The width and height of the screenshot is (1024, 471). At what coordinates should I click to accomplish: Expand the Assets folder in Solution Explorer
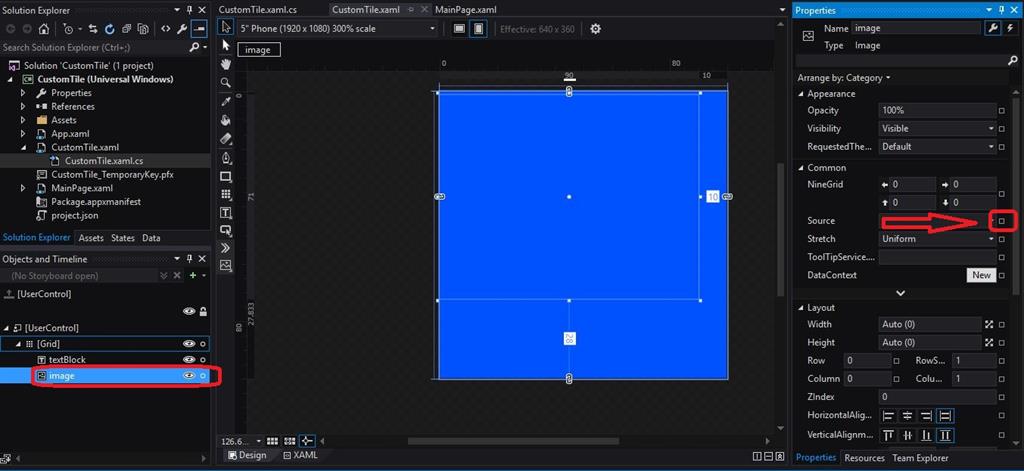click(x=24, y=120)
